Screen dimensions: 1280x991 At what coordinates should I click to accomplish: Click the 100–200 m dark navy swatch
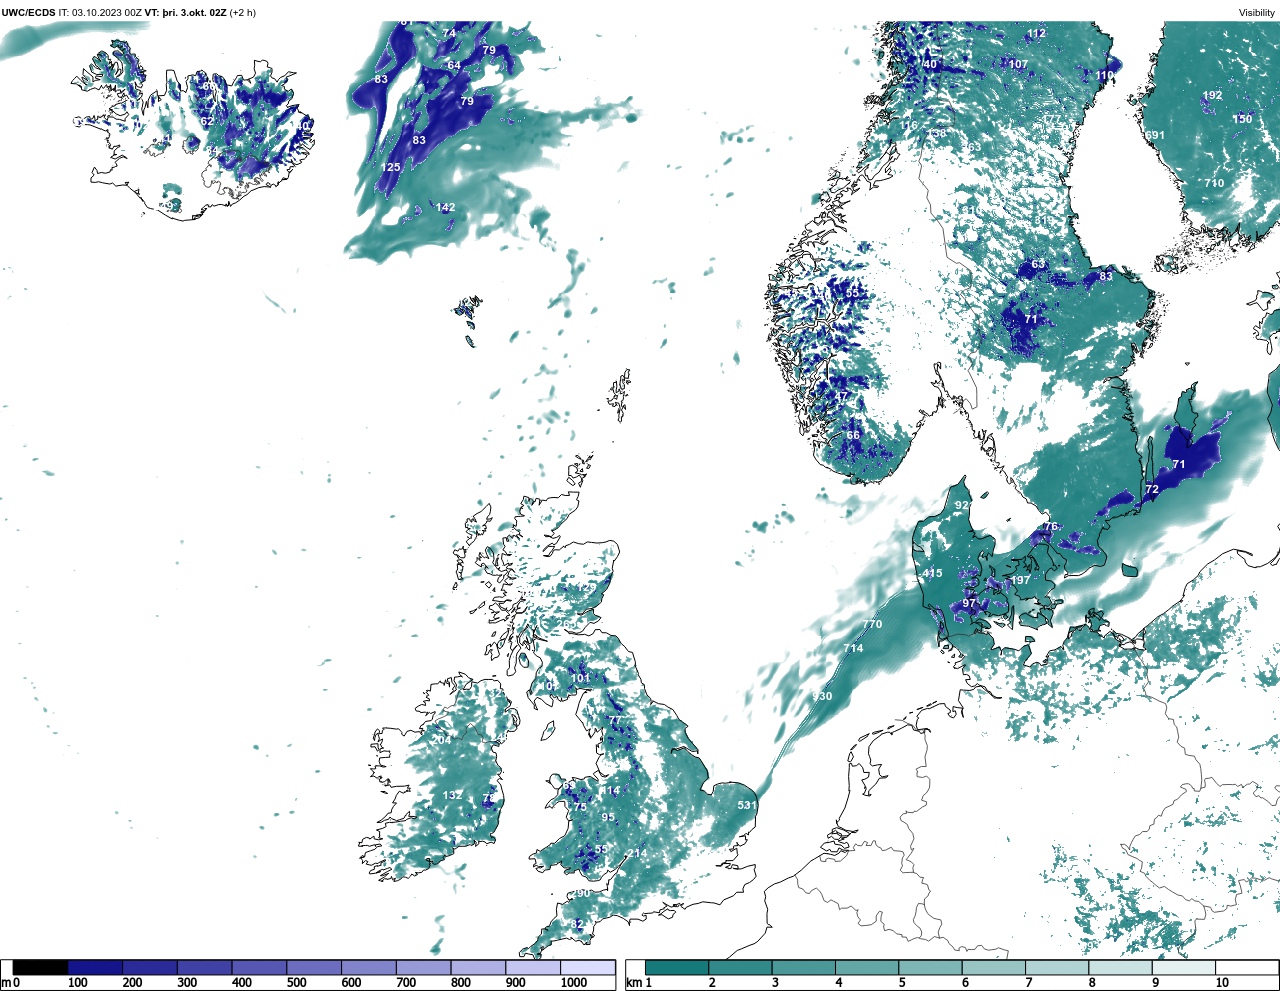click(x=95, y=967)
